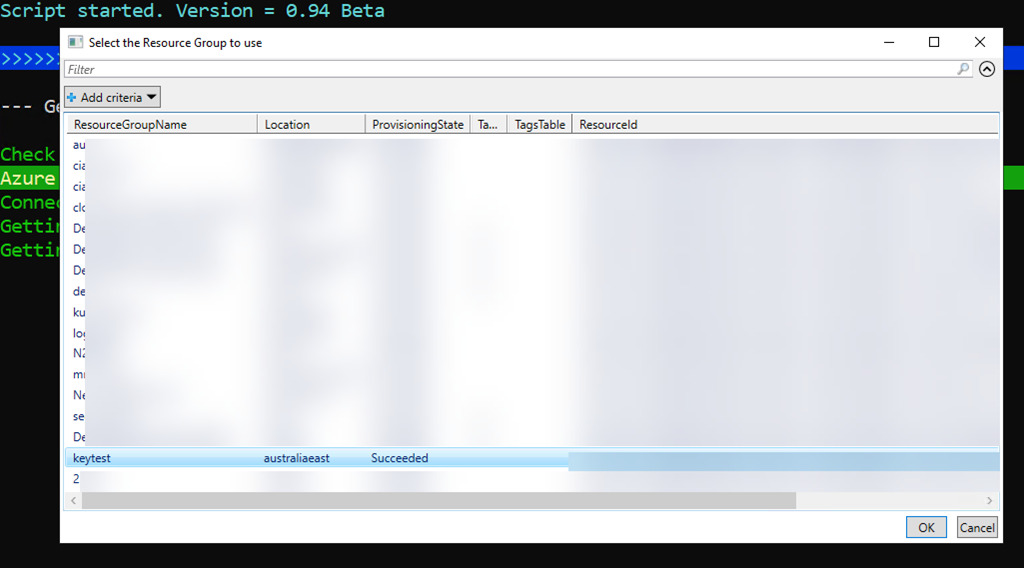1024x568 pixels.
Task: Sort by ProvisioningState column header
Action: pos(417,125)
